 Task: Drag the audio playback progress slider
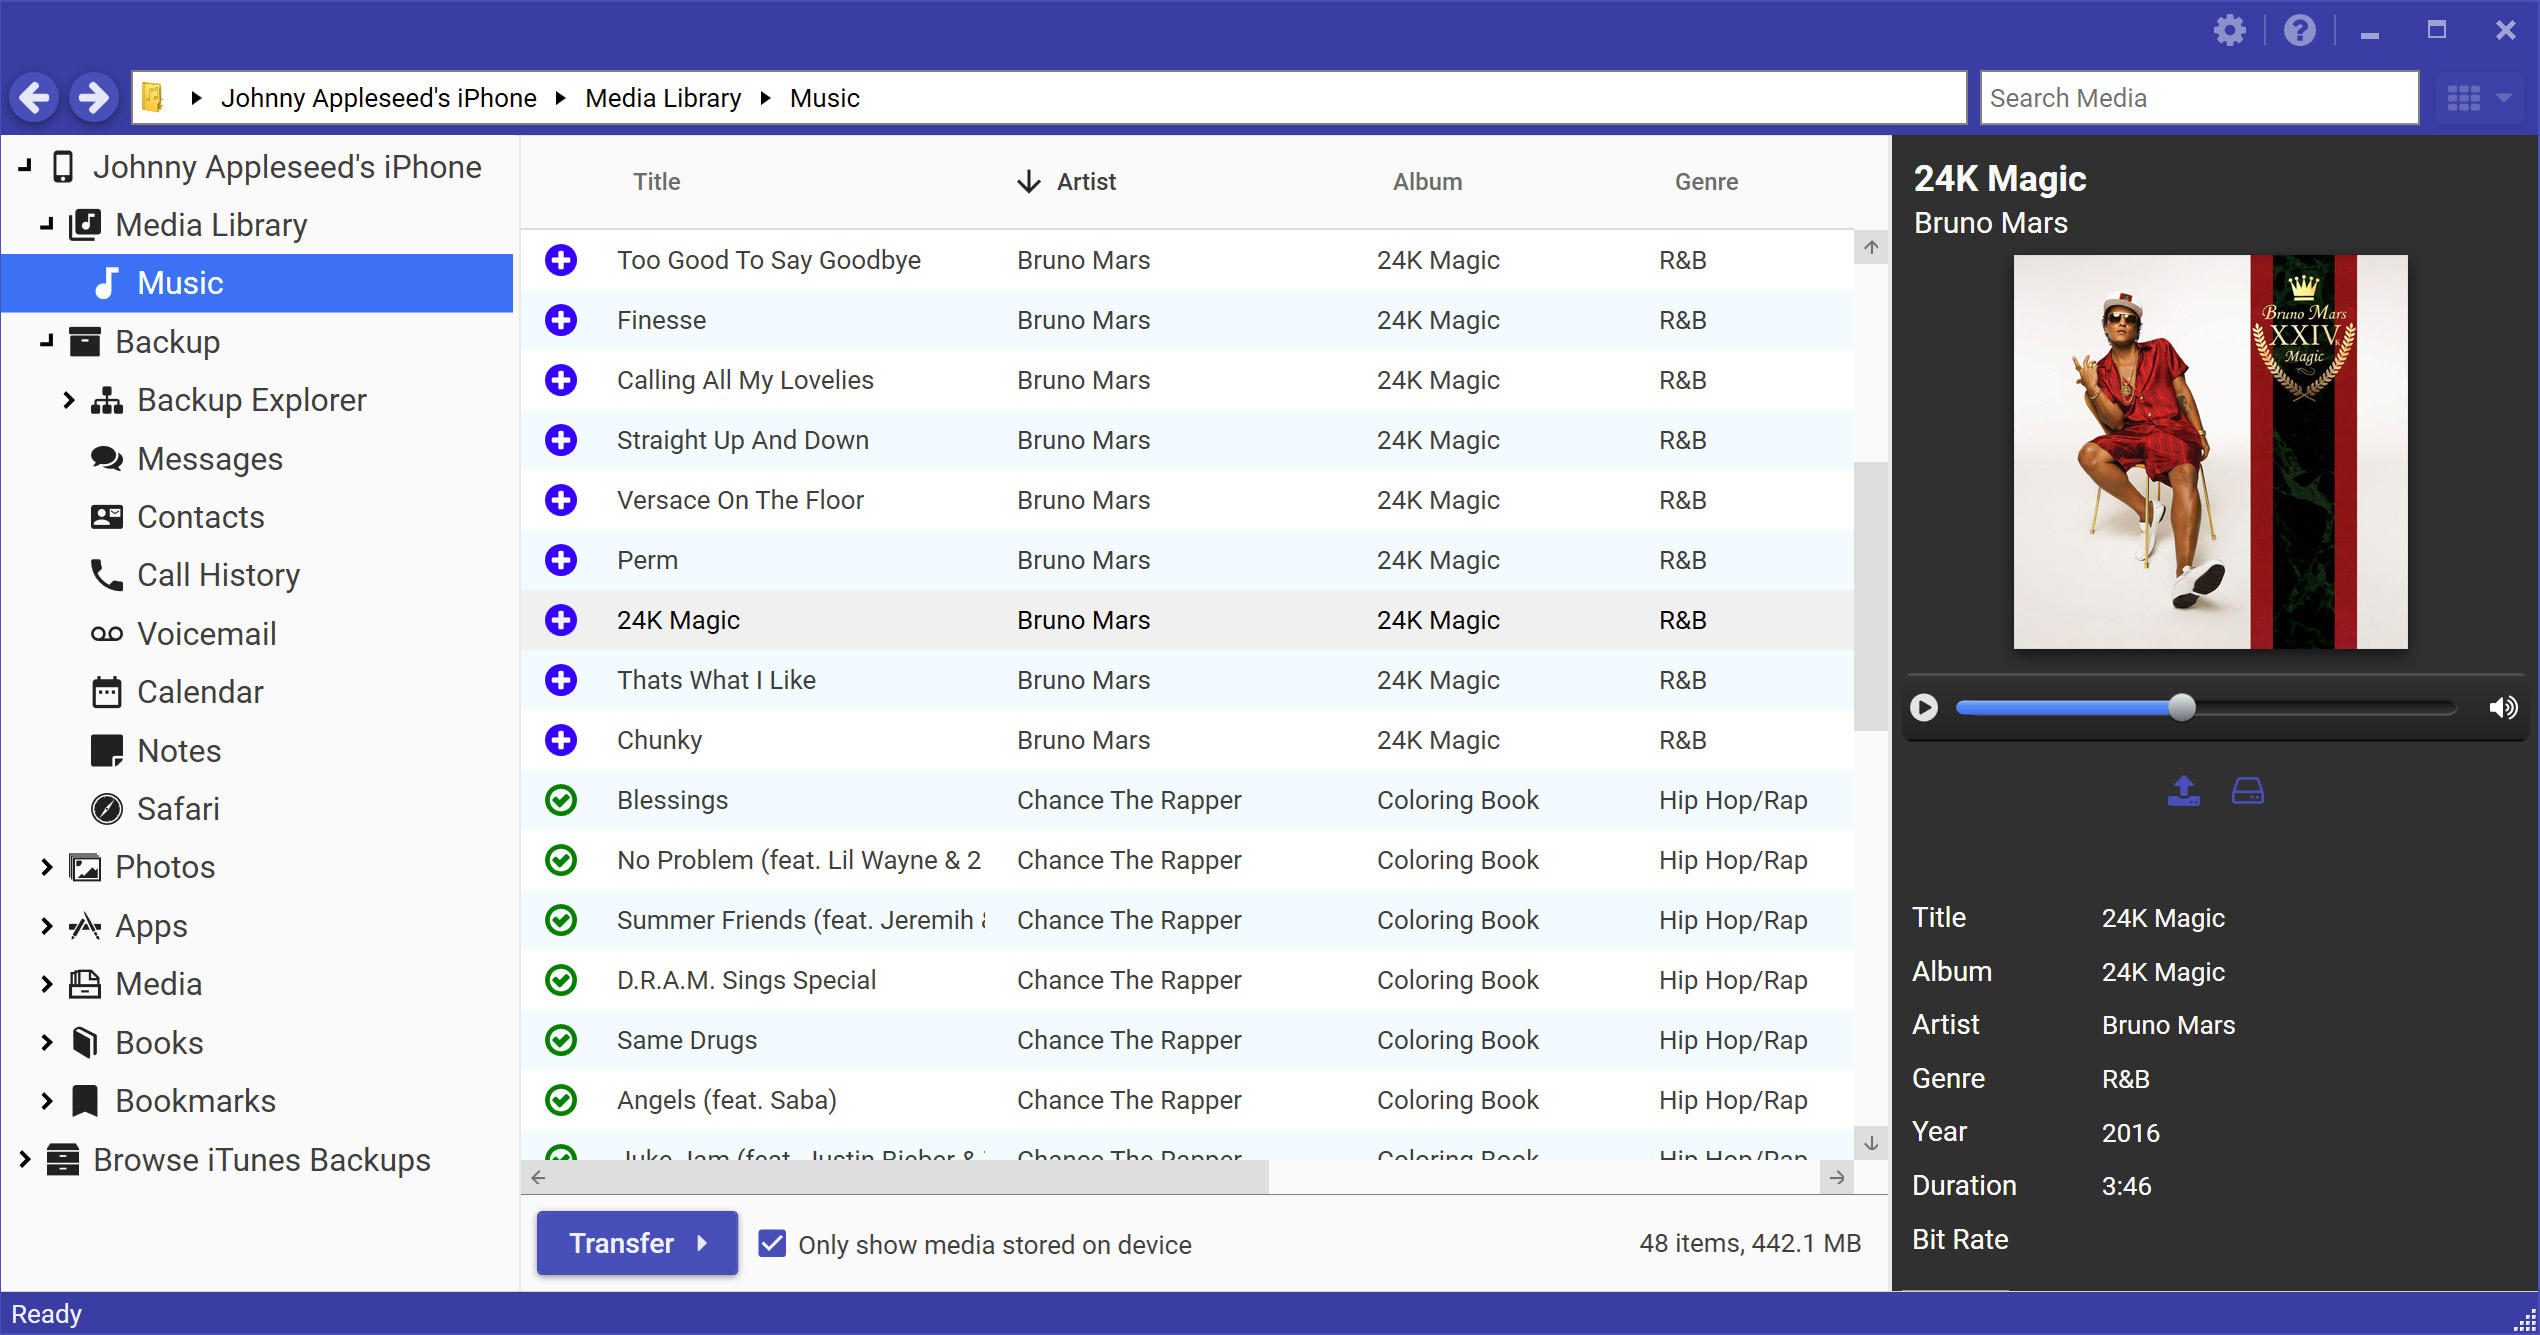point(2182,705)
